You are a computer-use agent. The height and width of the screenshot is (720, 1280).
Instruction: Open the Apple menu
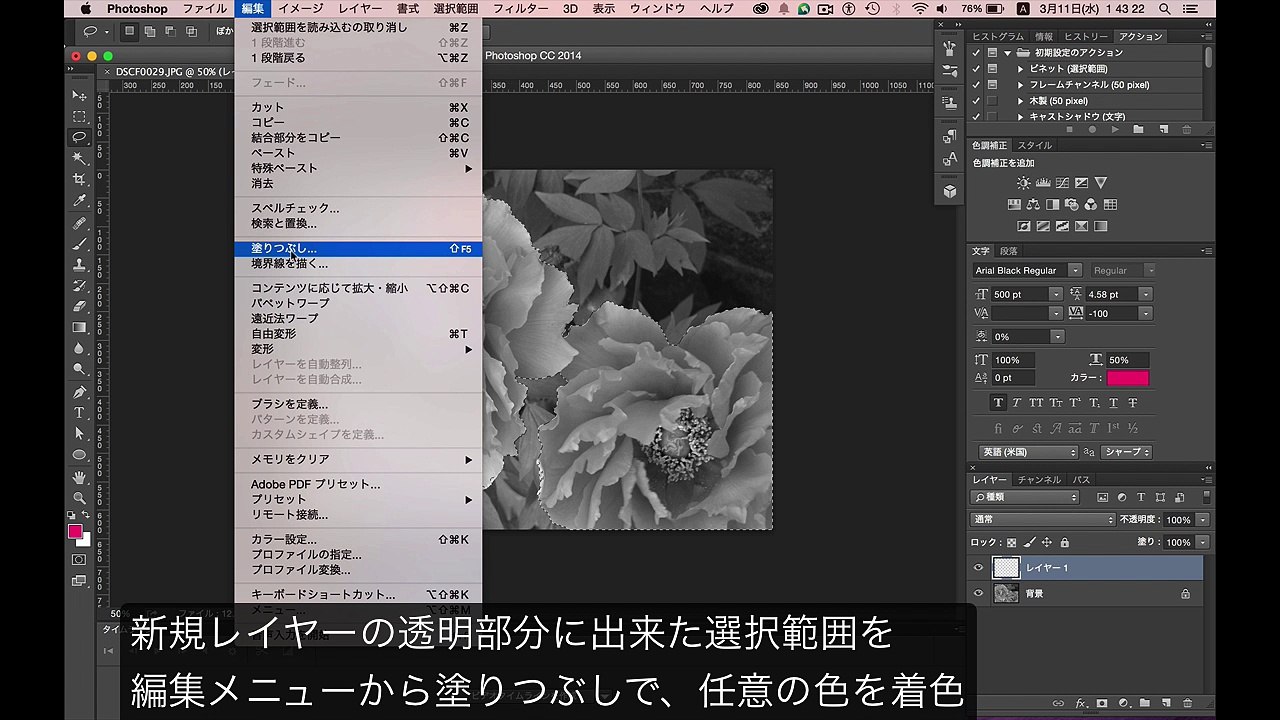(x=88, y=9)
